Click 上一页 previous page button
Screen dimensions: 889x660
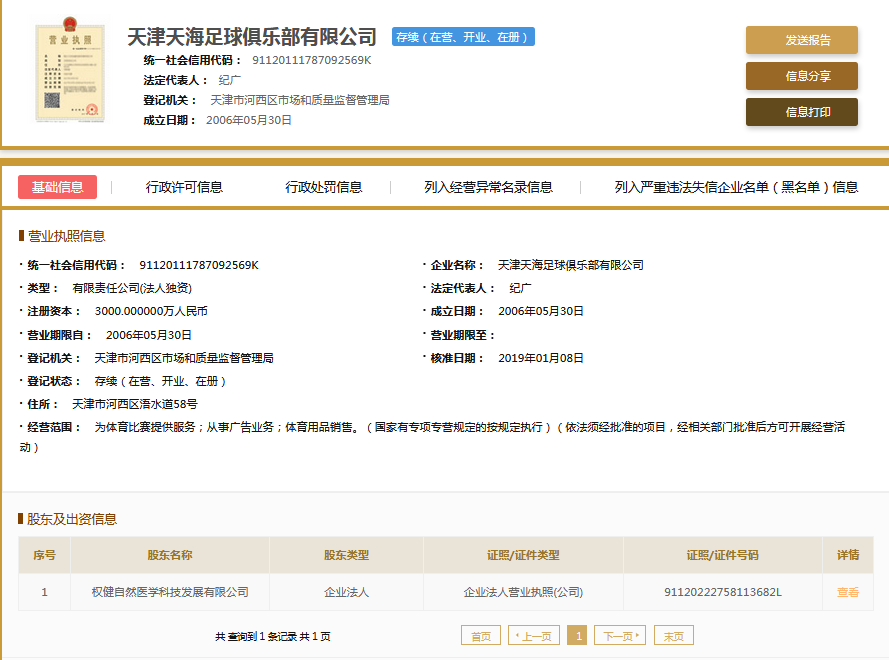(x=534, y=636)
